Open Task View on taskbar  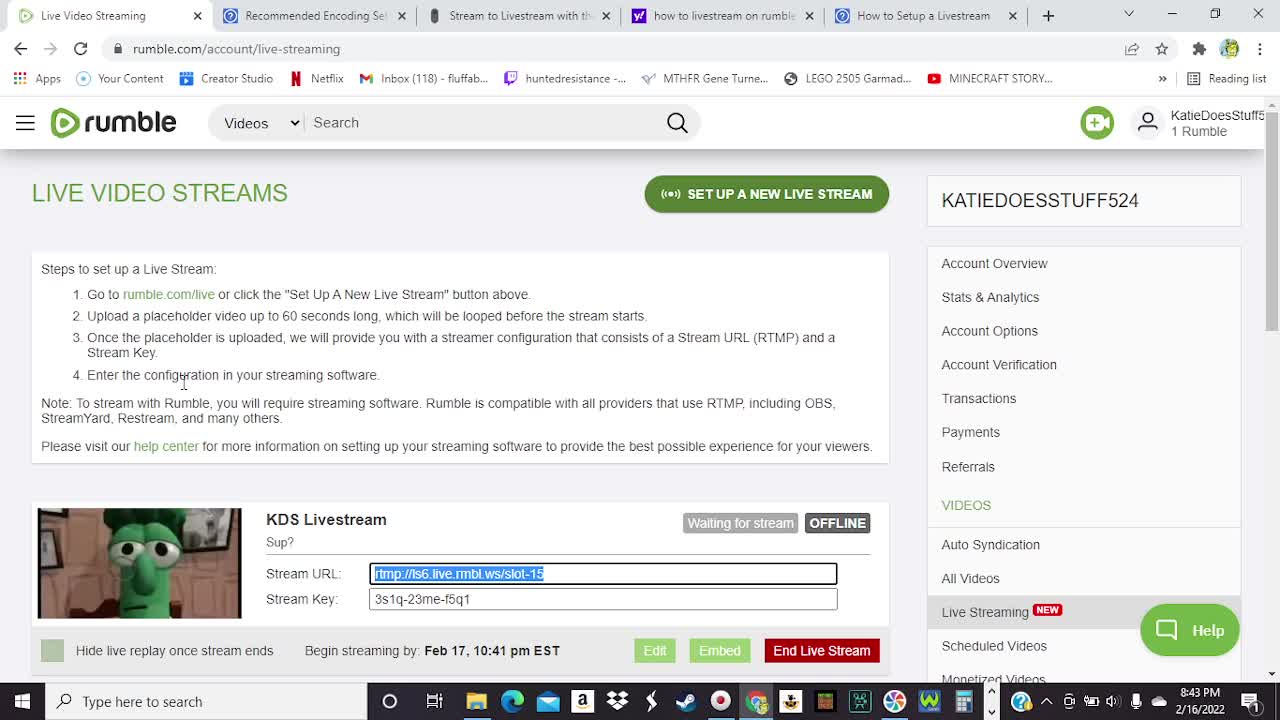point(435,702)
